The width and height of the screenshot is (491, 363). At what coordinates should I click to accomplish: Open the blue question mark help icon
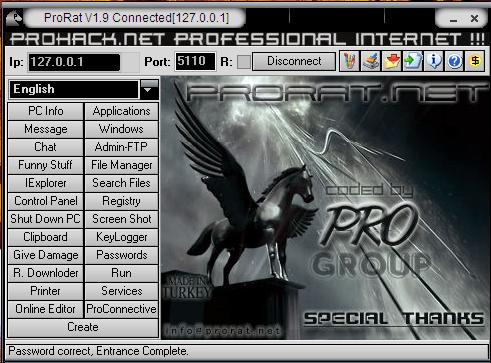(x=454, y=61)
